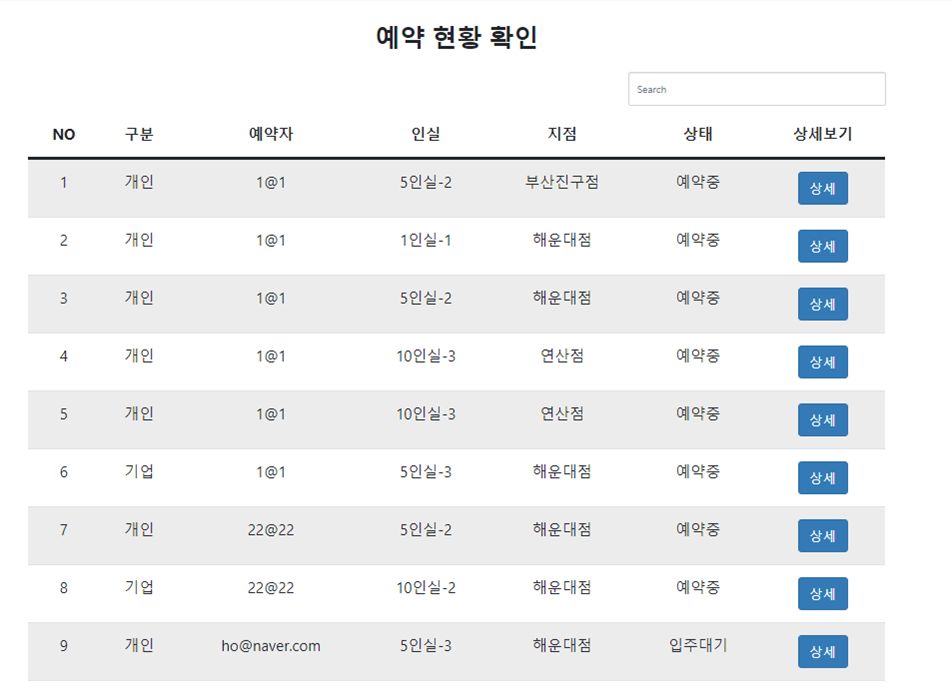
Task: Select 1@1 reserver in row 1
Action: click(x=271, y=183)
